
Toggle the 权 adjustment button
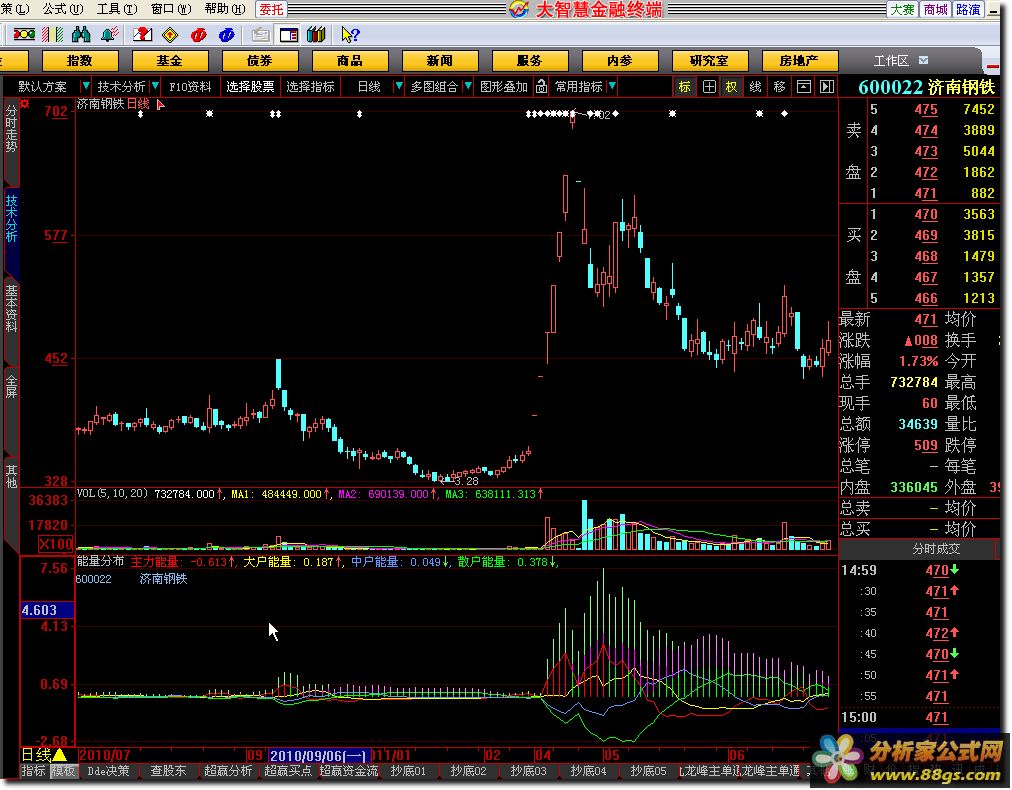731,86
